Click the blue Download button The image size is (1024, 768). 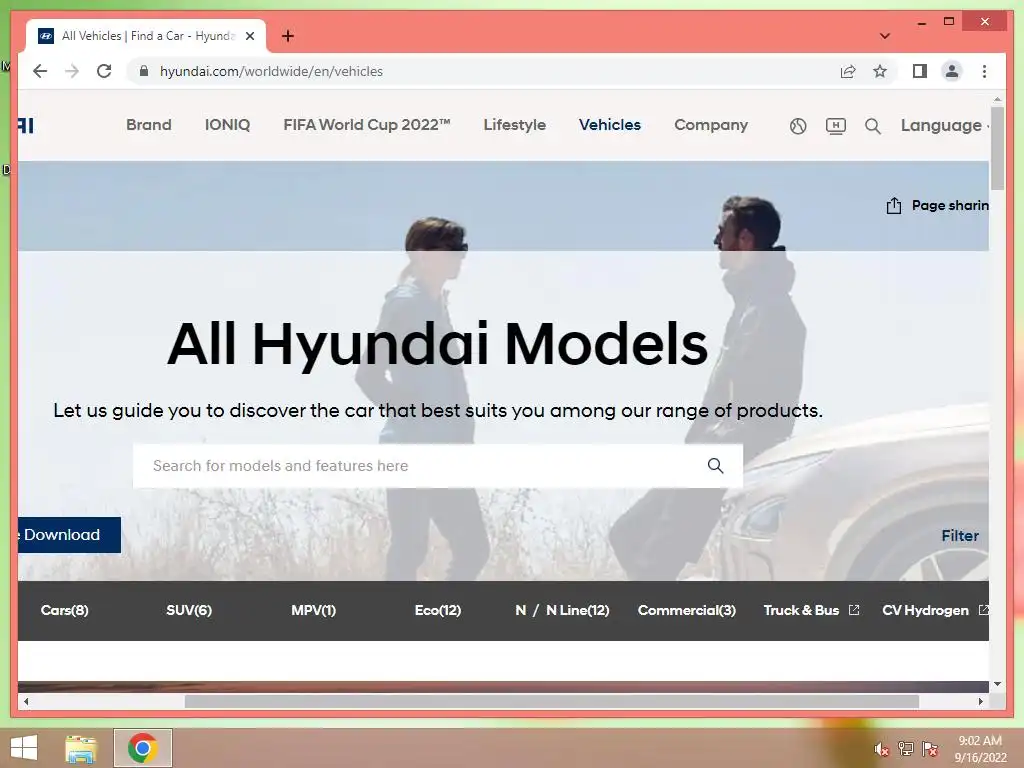[x=69, y=535]
